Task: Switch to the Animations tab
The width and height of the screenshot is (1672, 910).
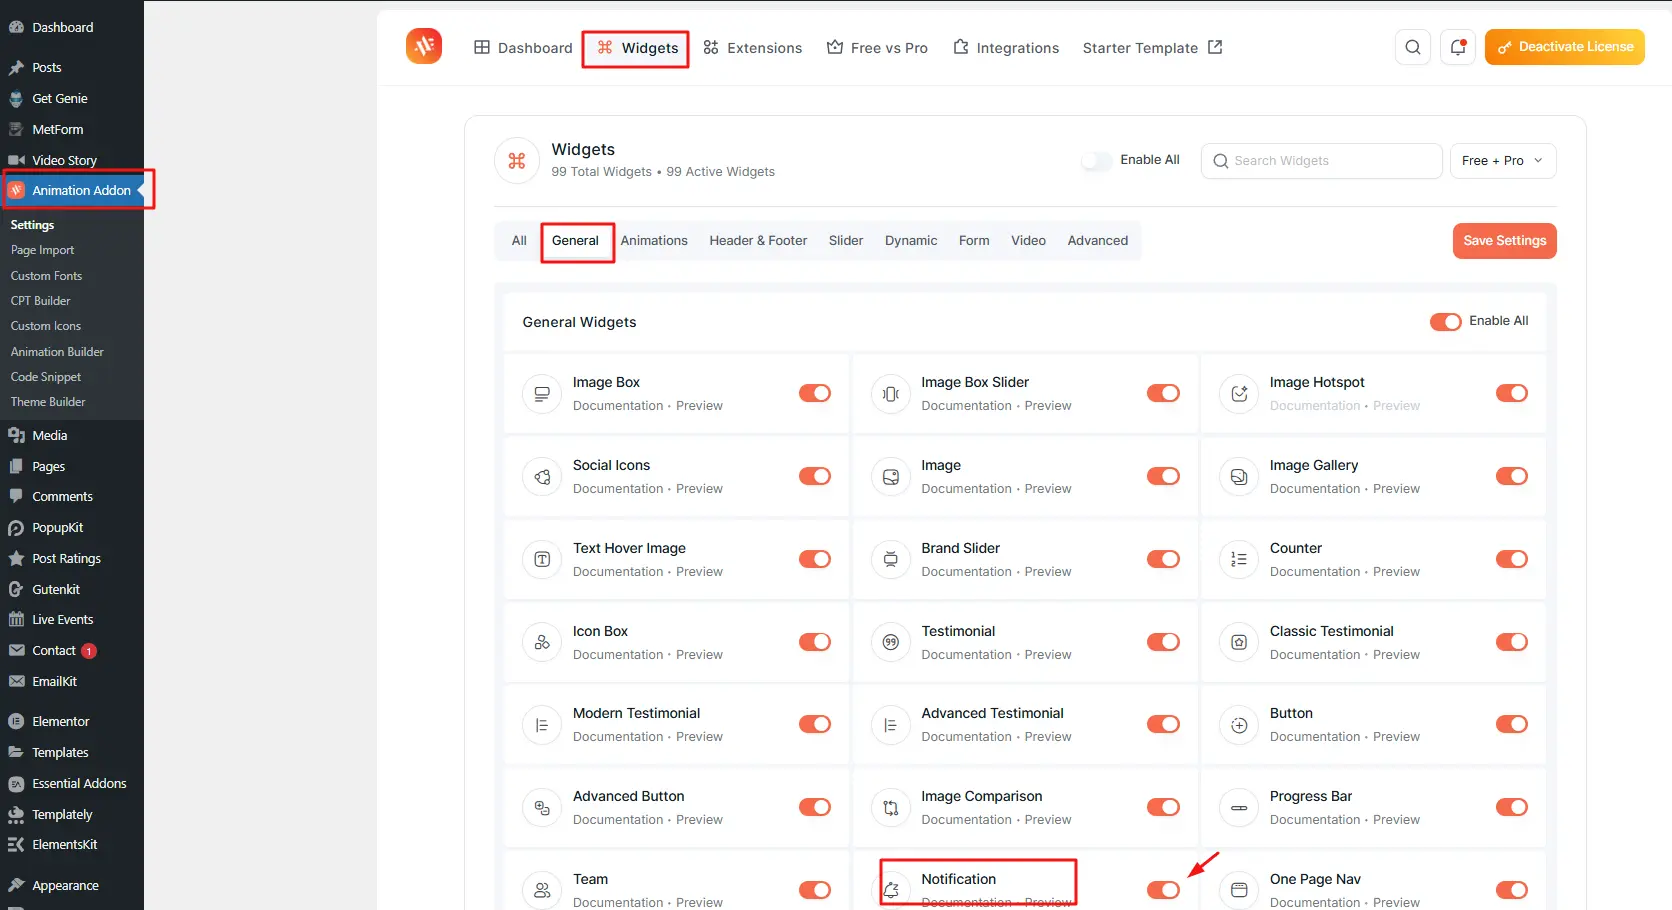Action: point(654,241)
